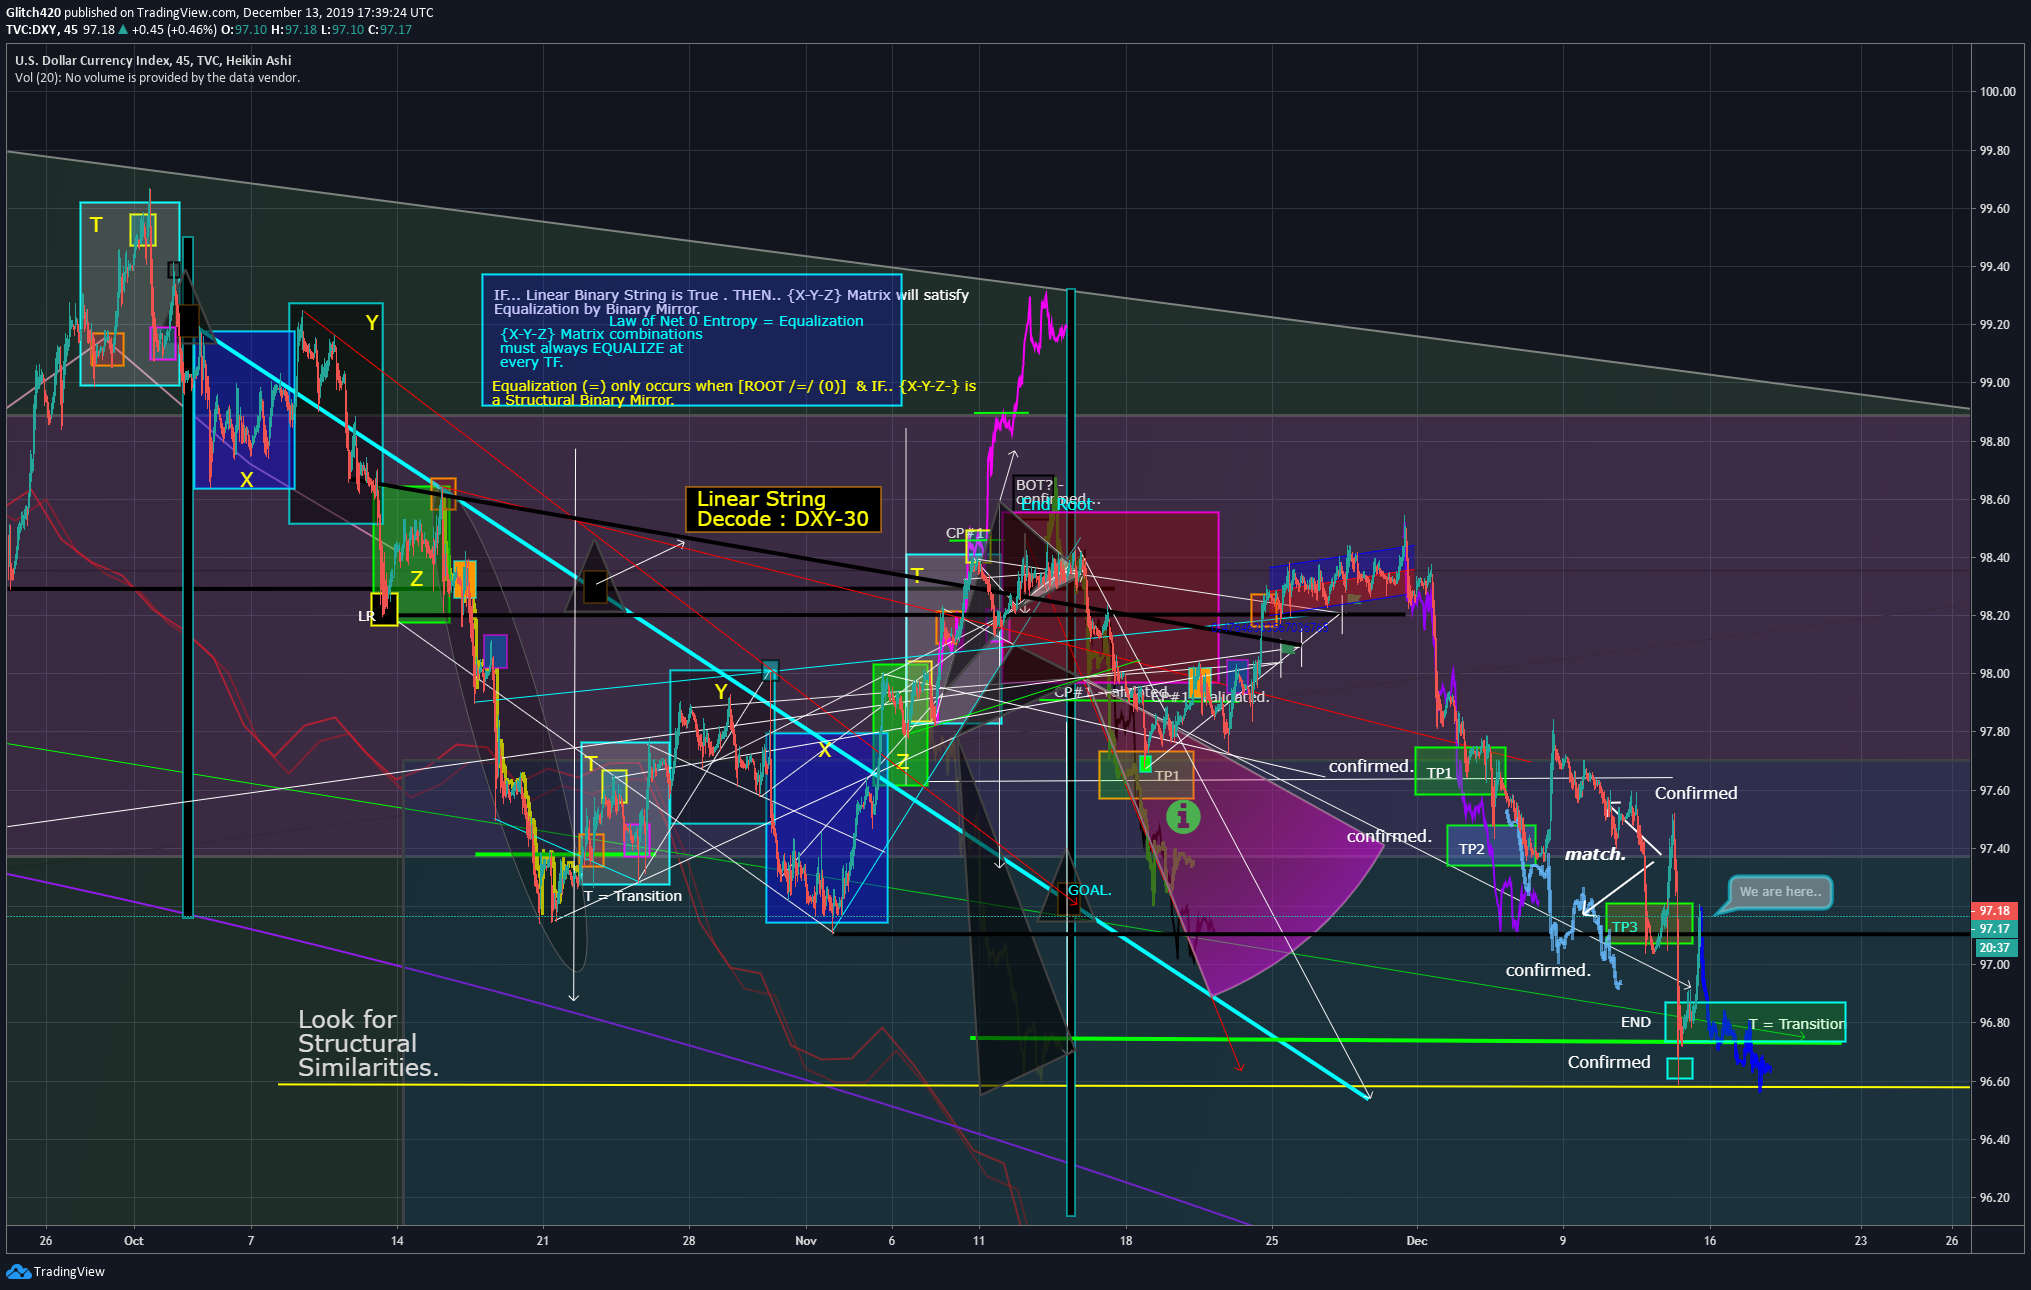The image size is (2031, 1290).
Task: Click 'Law of Net 0 Entropy = Equalization' text
Action: coord(736,321)
